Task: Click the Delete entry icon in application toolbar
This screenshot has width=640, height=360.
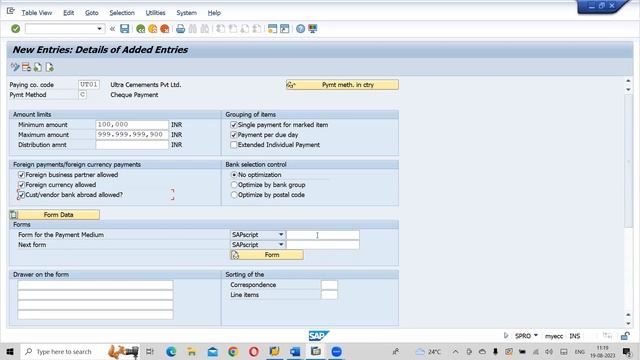Action: 27,67
